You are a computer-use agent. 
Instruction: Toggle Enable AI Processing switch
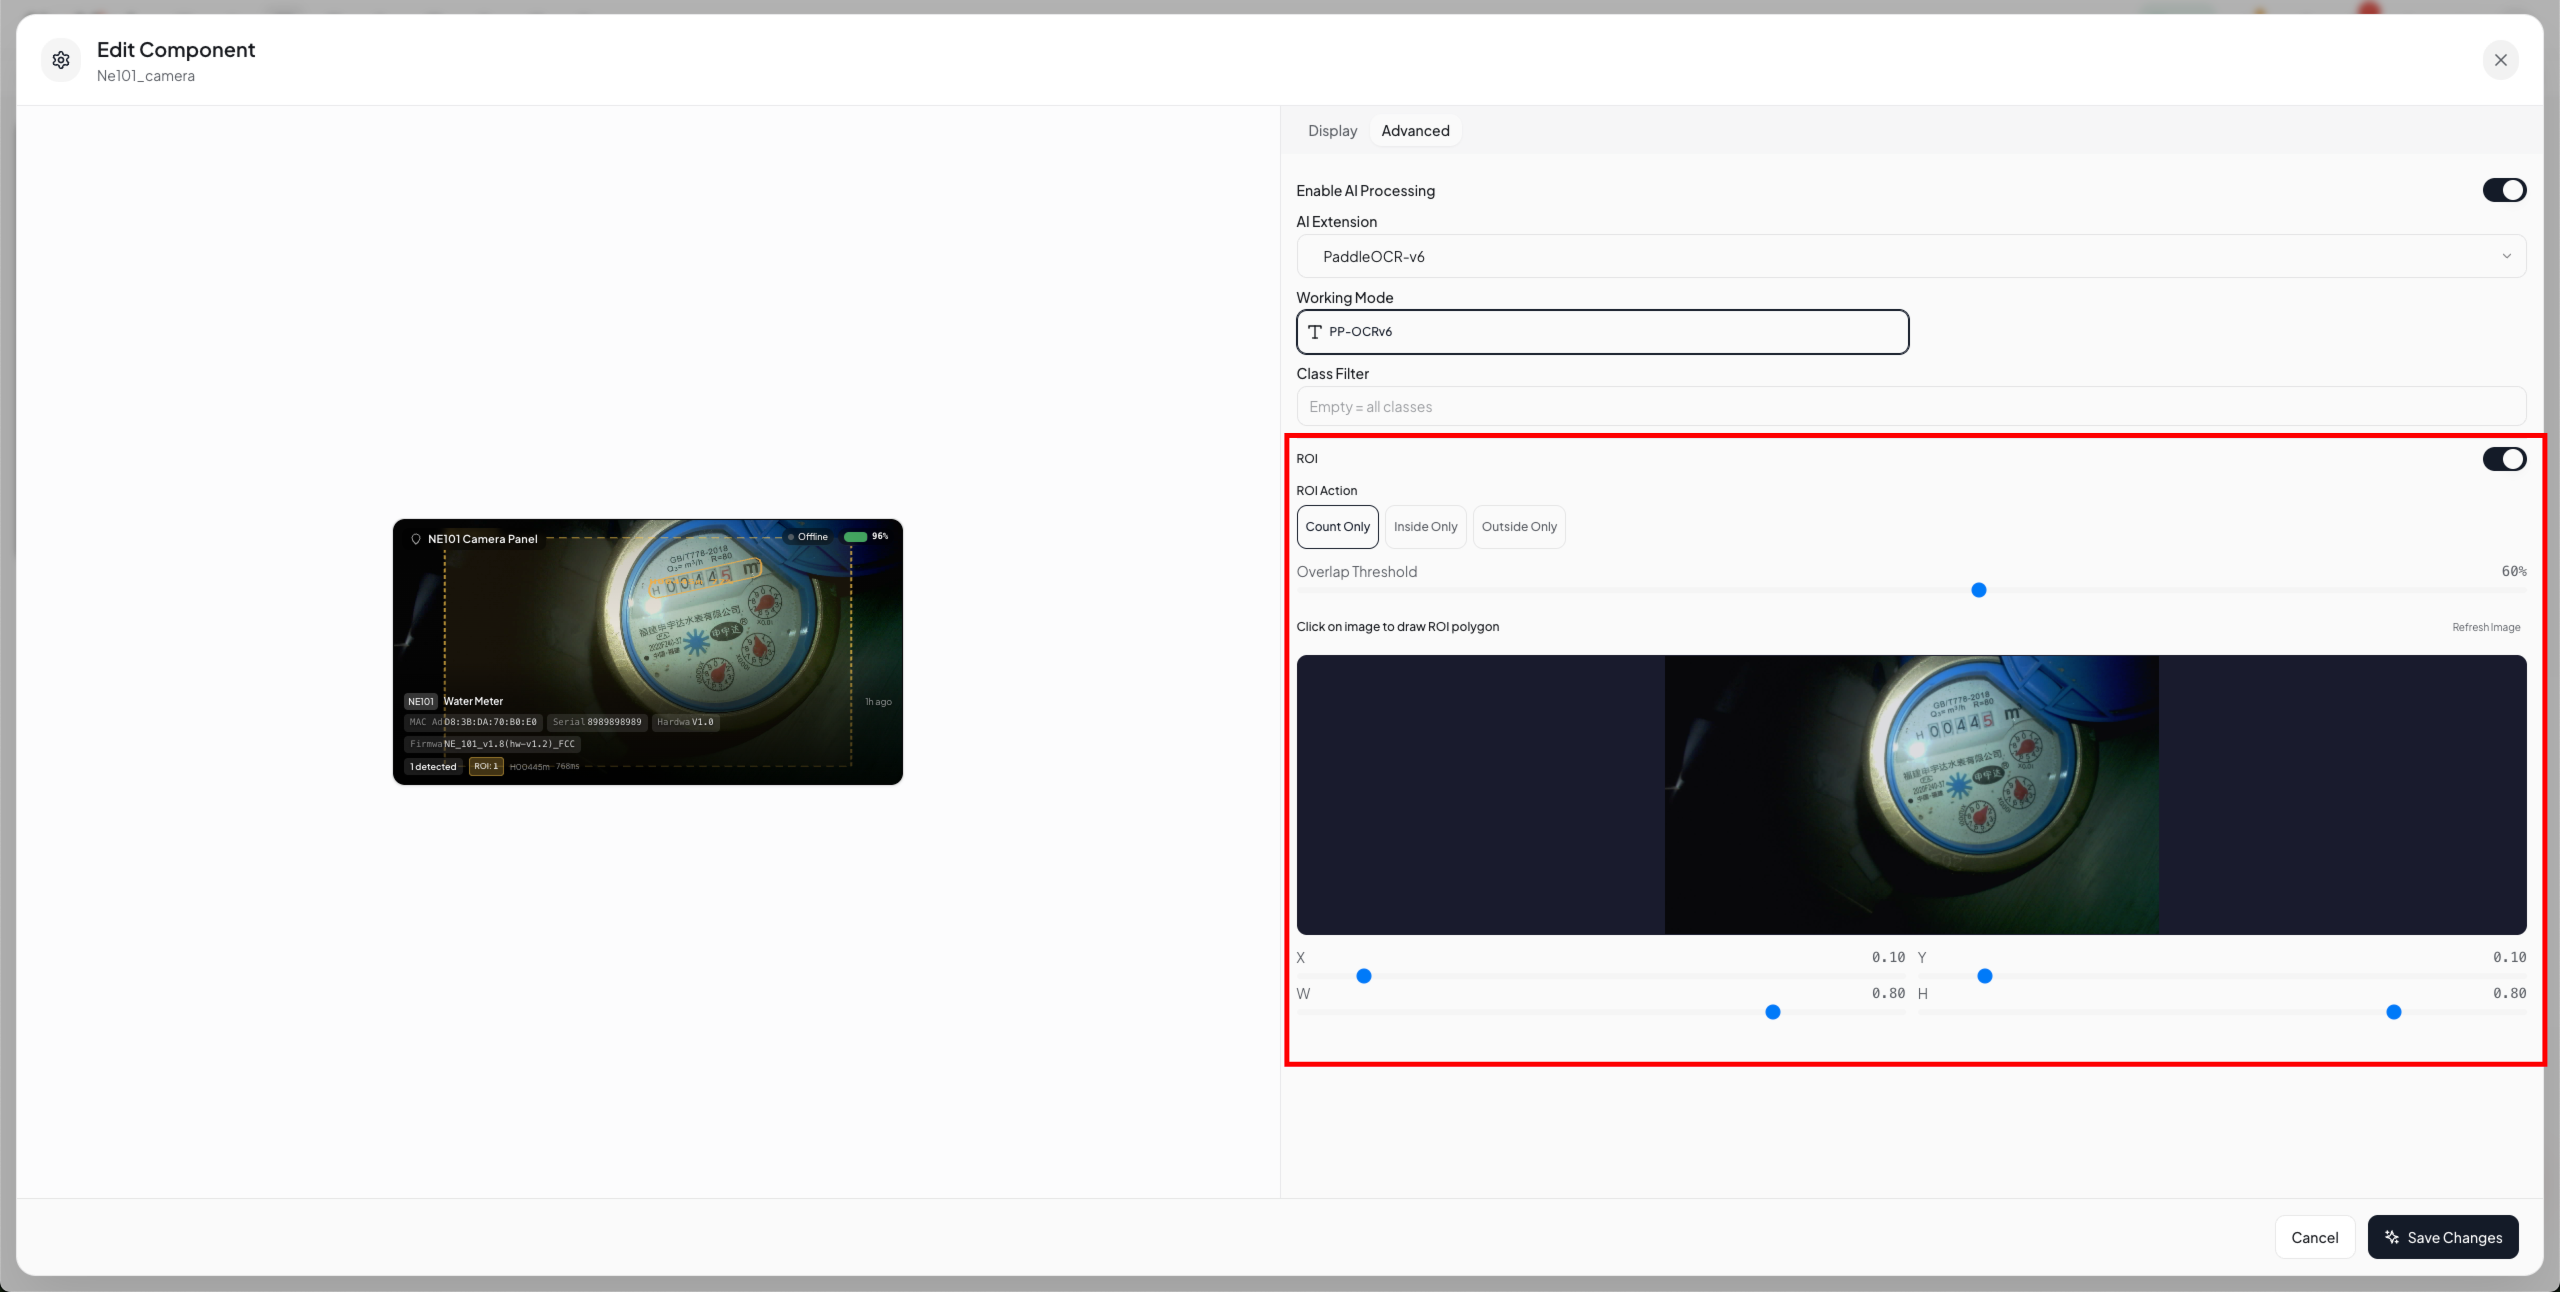click(2504, 190)
